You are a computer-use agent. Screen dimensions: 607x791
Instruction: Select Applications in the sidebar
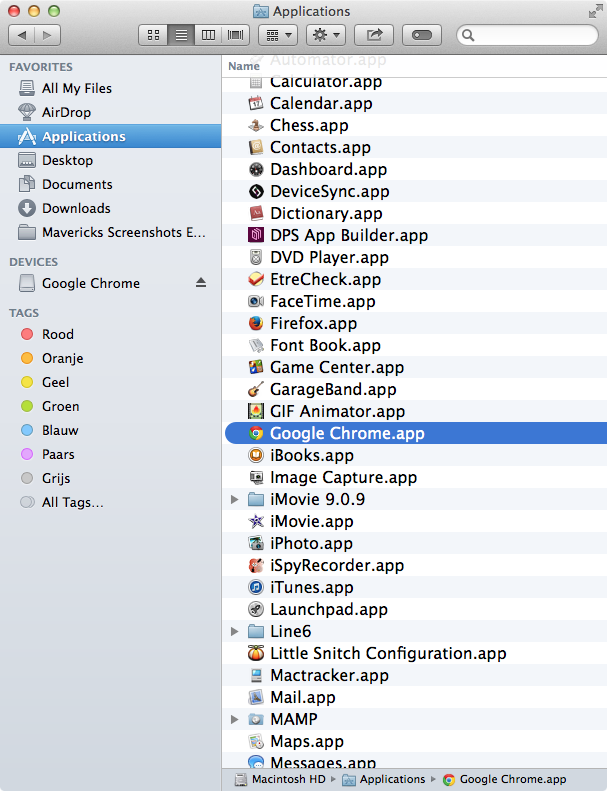coord(111,136)
